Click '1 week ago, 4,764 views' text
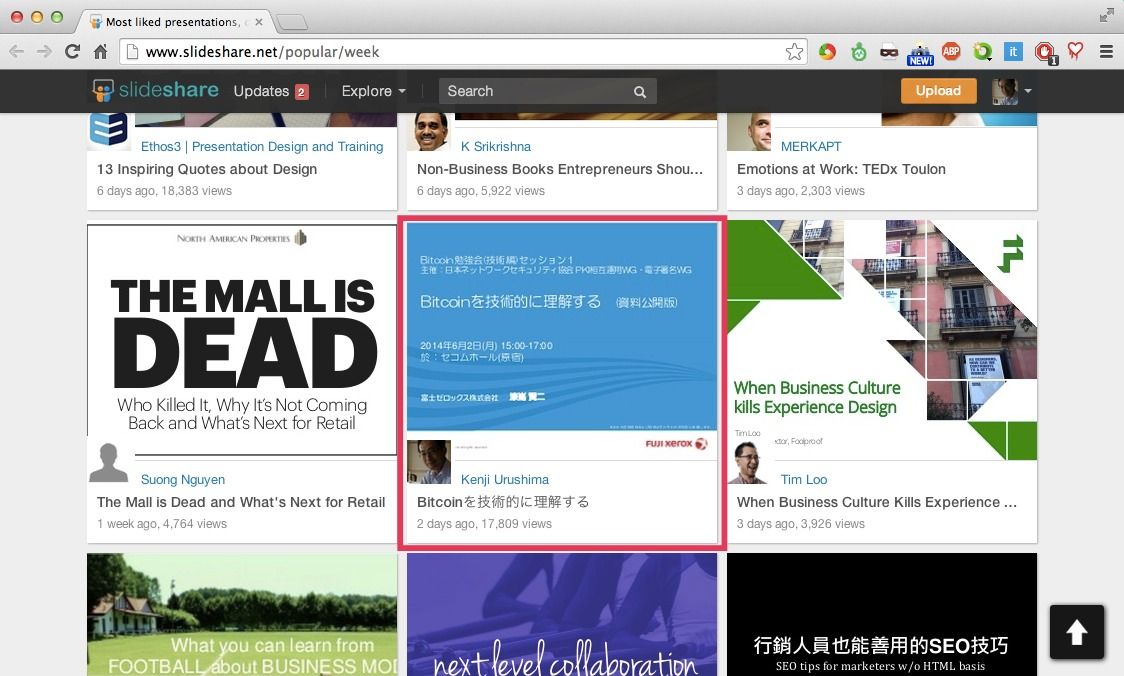Image resolution: width=1124 pixels, height=676 pixels. 162,524
